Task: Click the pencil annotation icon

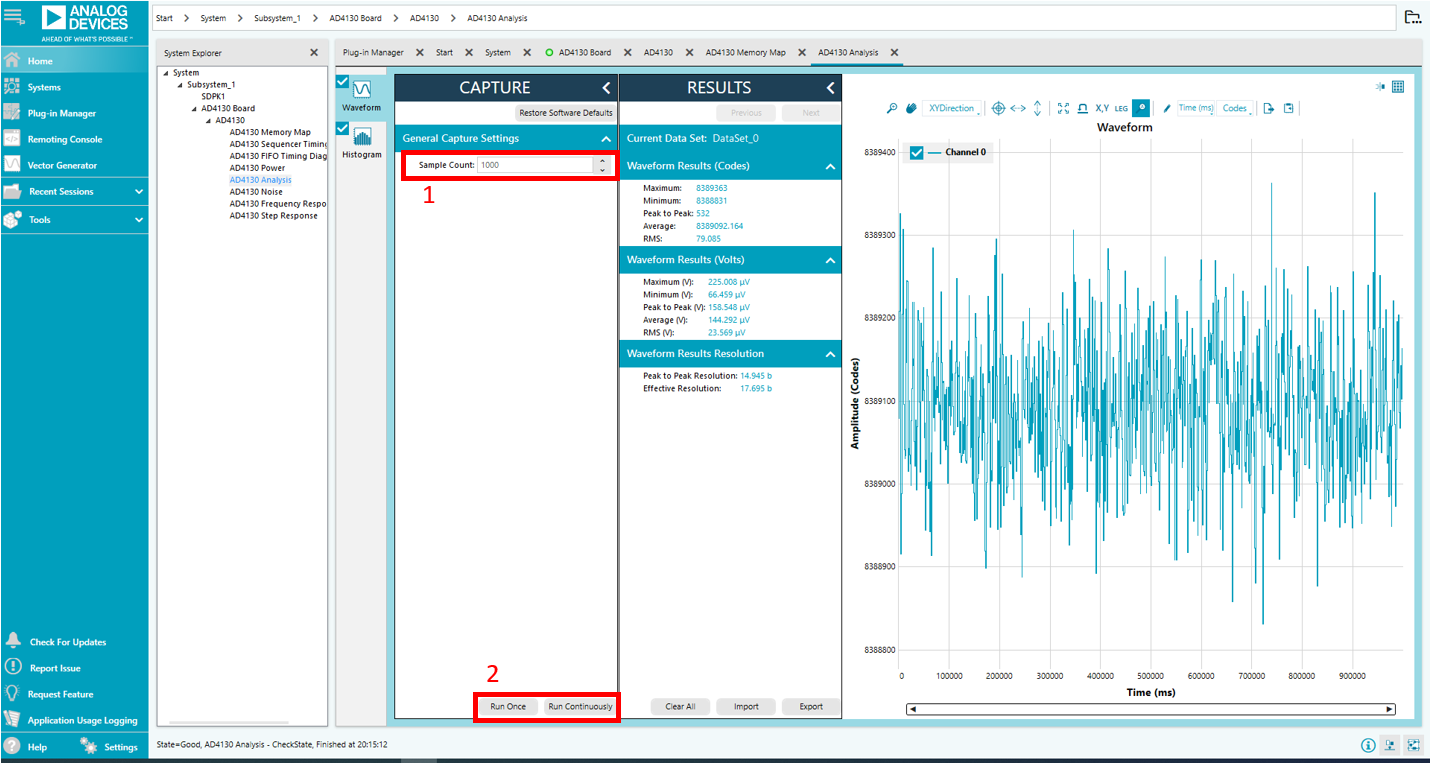Action: pos(1167,108)
